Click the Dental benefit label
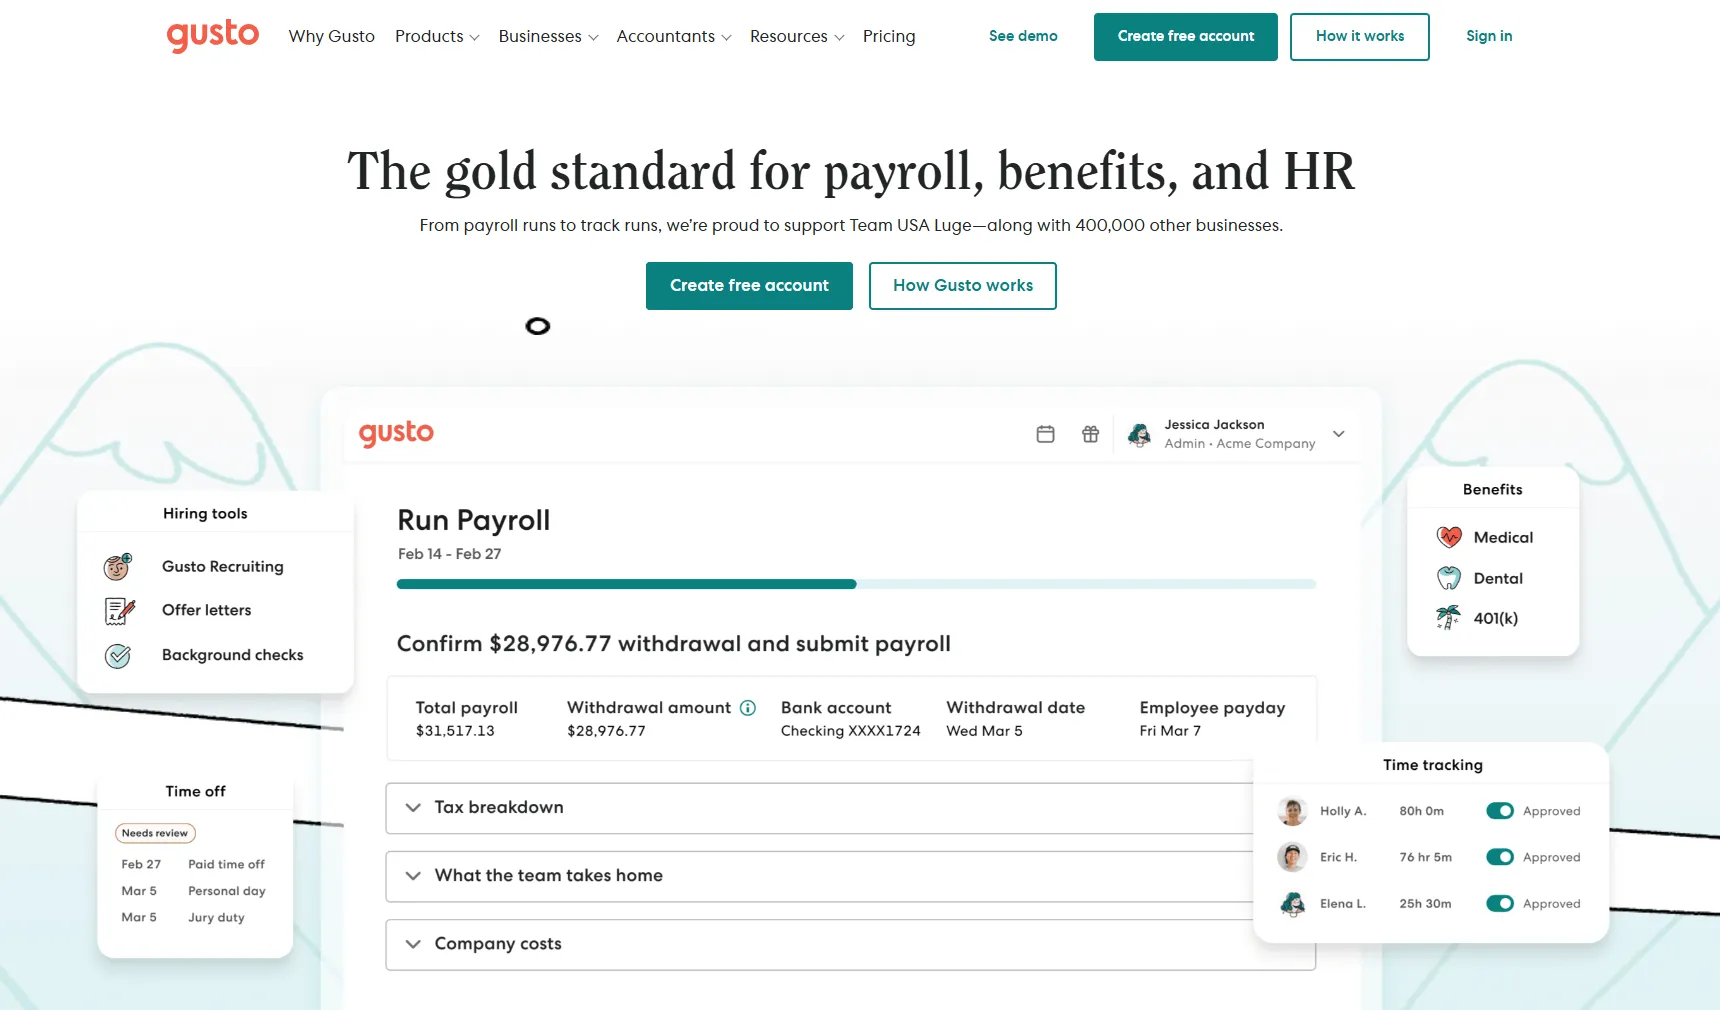This screenshot has height=1010, width=1720. pos(1498,578)
